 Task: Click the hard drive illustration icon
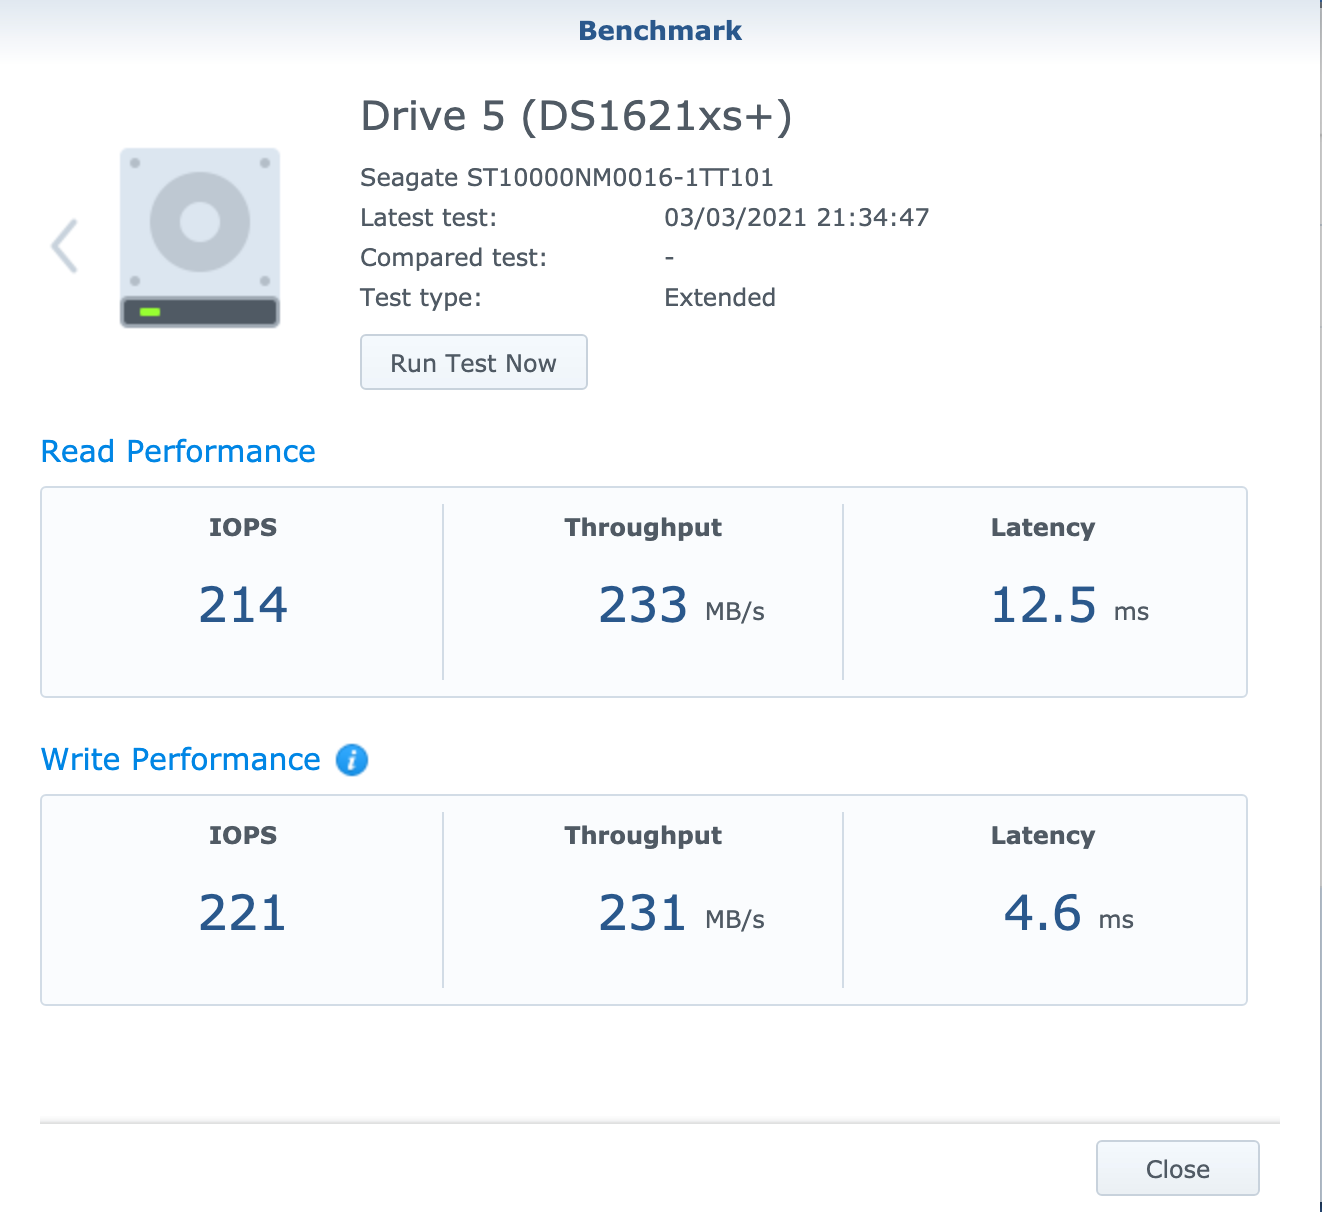200,238
